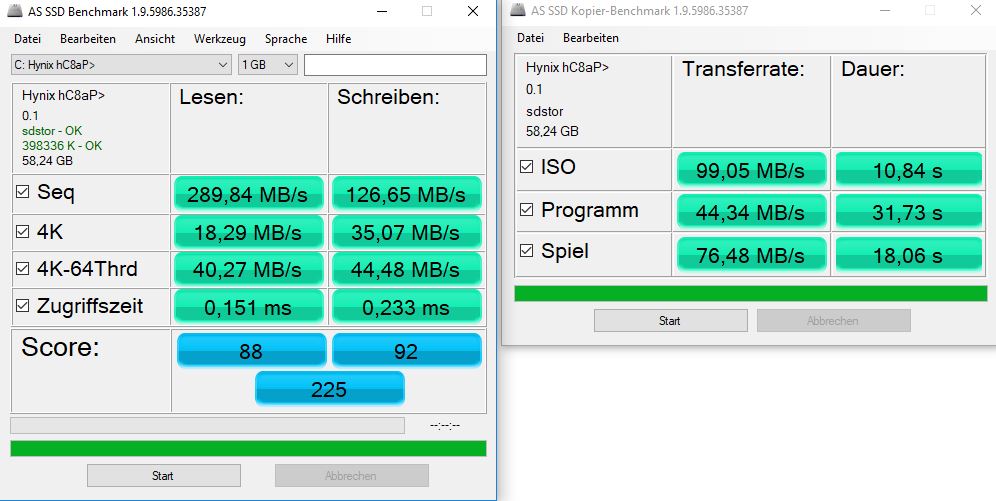Click Abbrechen in the AS SSD Benchmark window
996x501 pixels.
pyautogui.click(x=351, y=476)
